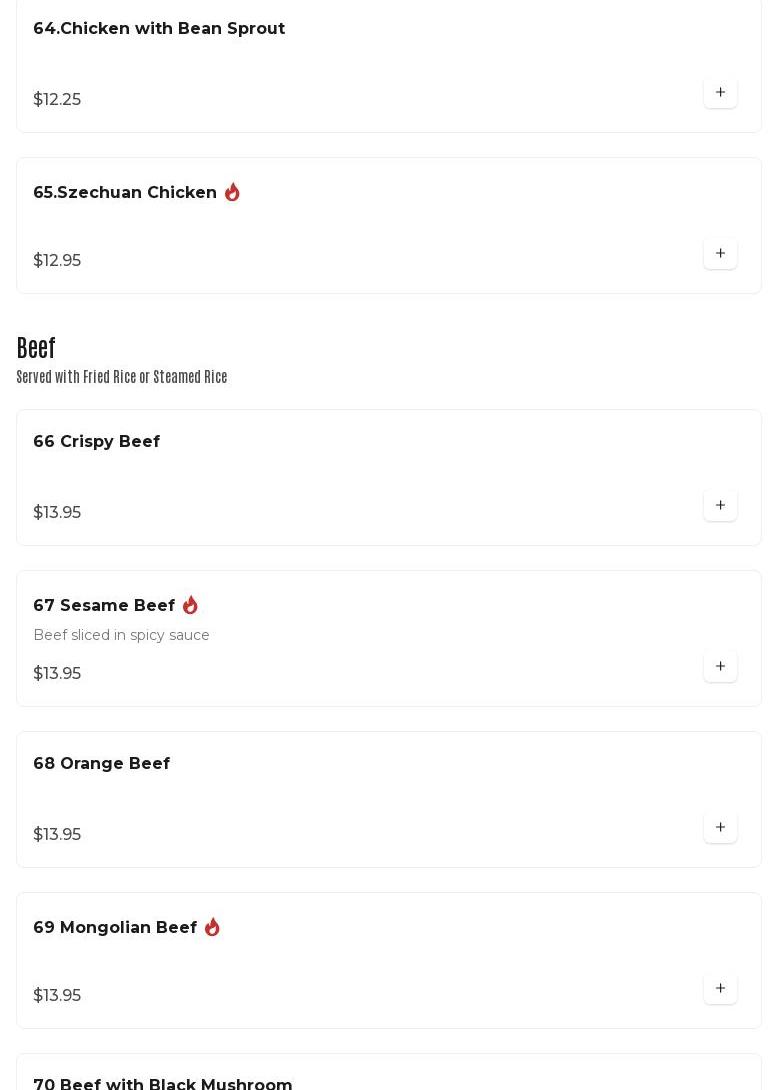Screen dimensions: 778x1090
Task: Open the 69 Mongolian Beef title
Action: coord(115,927)
